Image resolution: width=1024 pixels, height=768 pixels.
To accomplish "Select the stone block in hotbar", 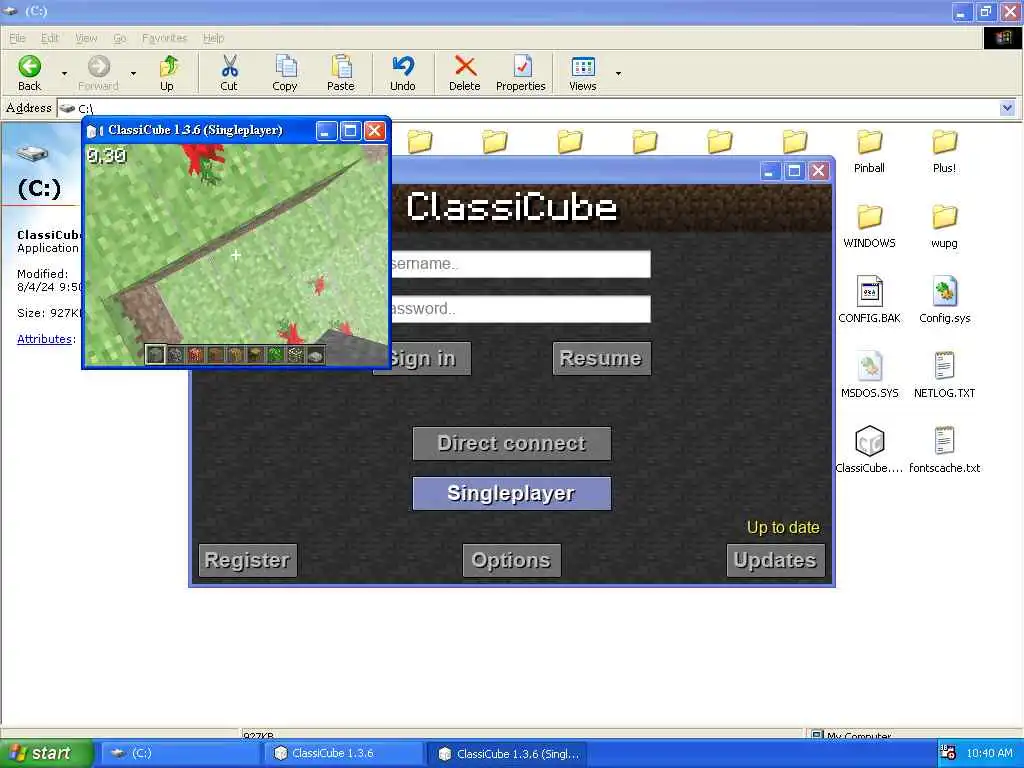I will (155, 355).
